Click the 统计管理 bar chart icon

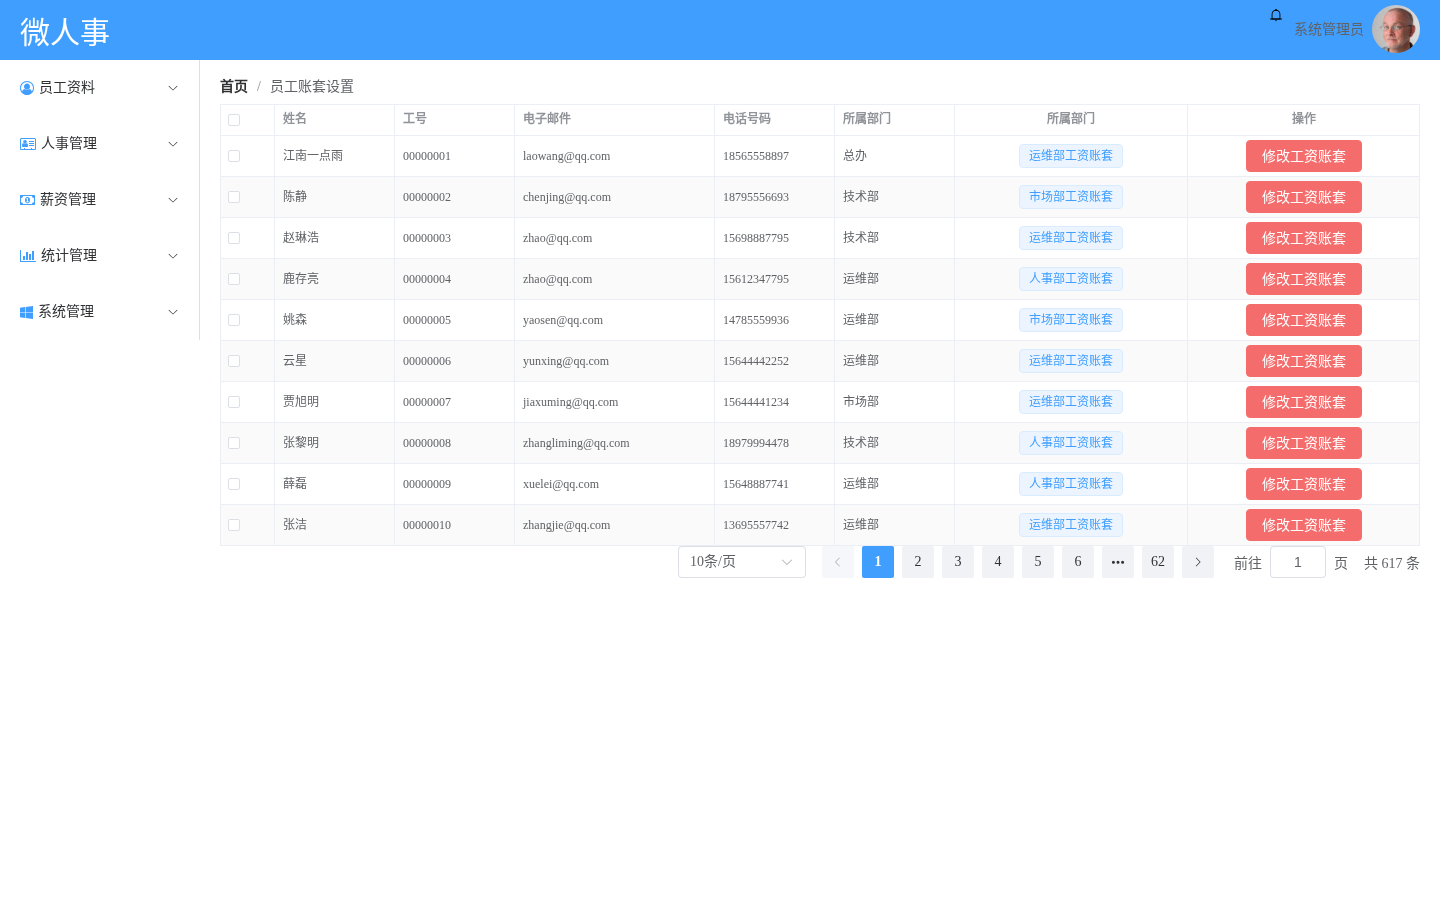[28, 256]
